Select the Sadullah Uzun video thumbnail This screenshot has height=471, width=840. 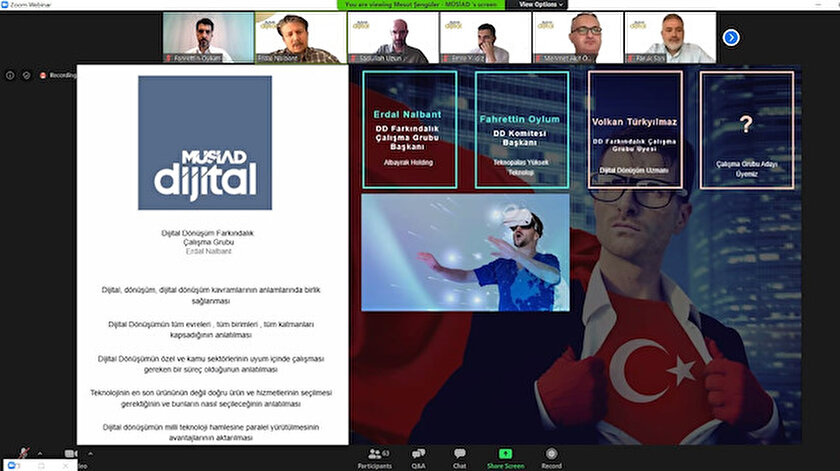point(393,38)
